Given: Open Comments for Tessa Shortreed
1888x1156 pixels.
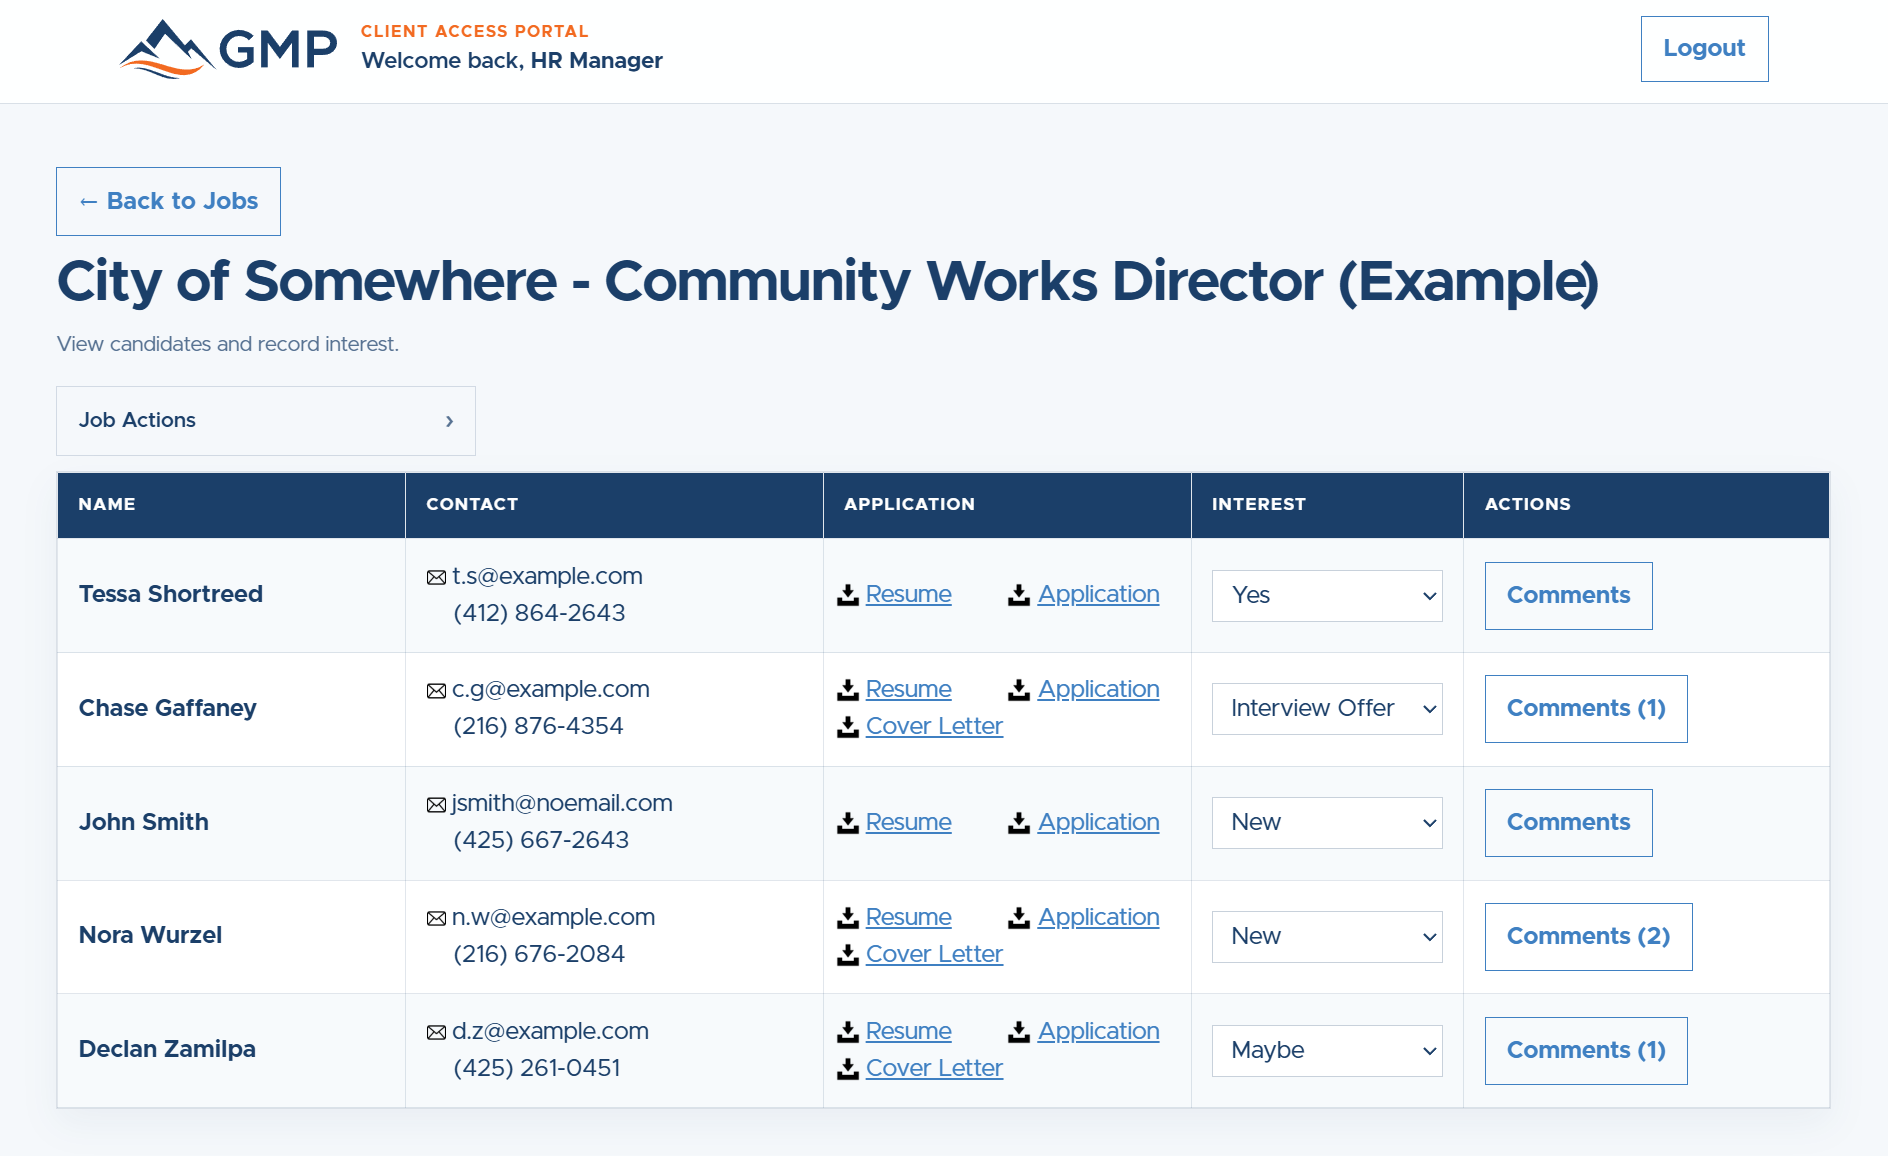Looking at the screenshot, I should (x=1568, y=596).
